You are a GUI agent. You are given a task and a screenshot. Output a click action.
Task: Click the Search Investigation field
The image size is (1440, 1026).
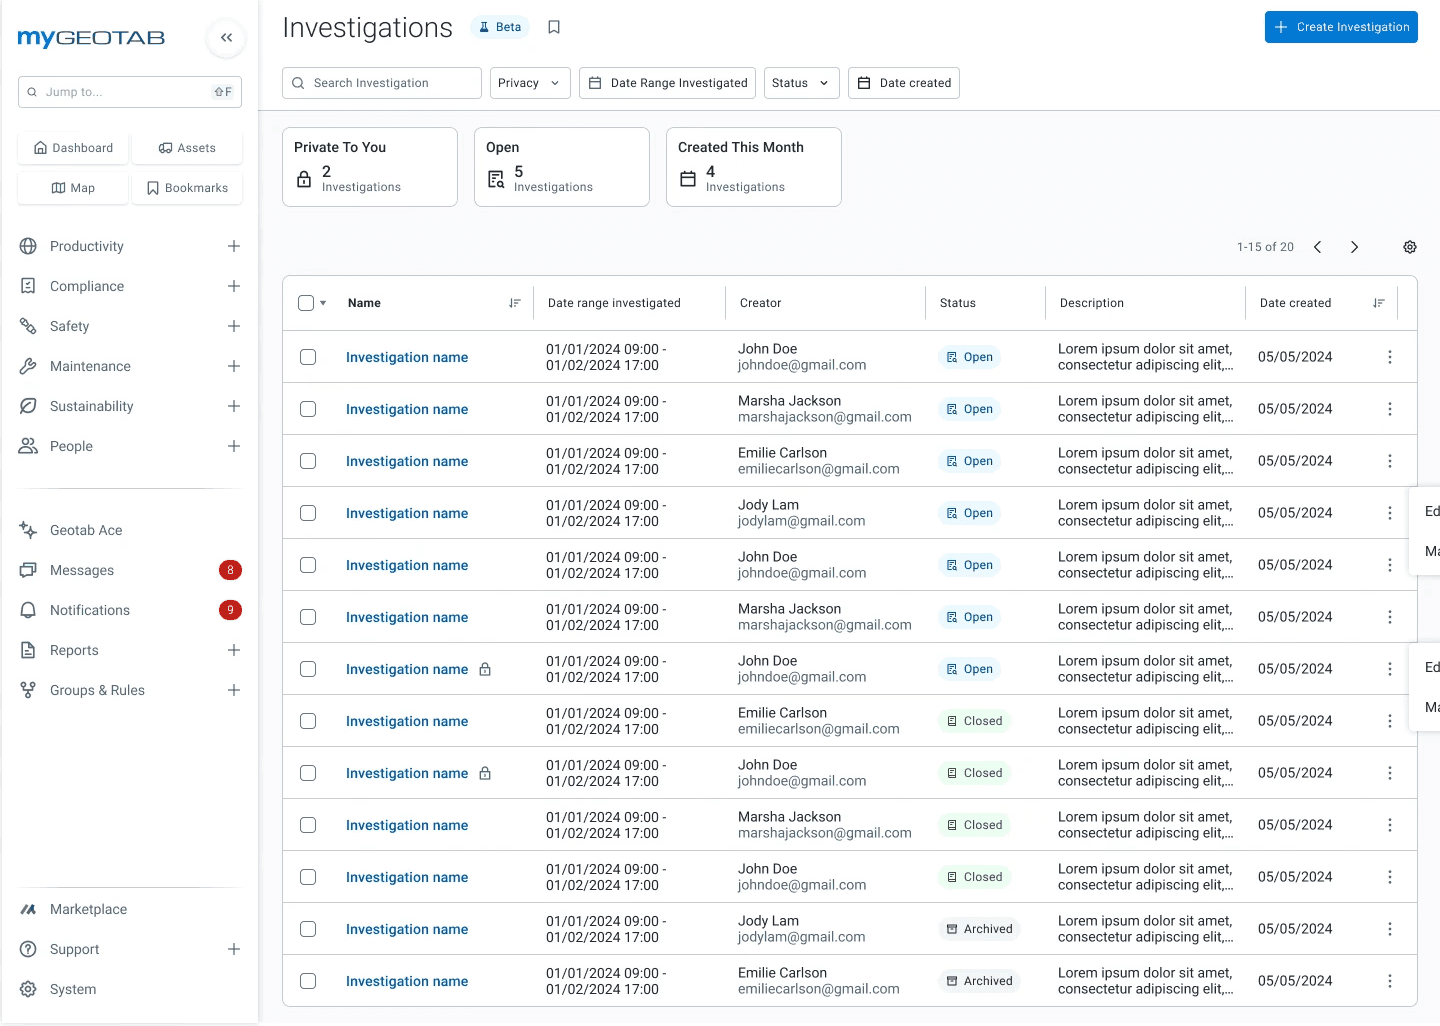[x=382, y=83]
